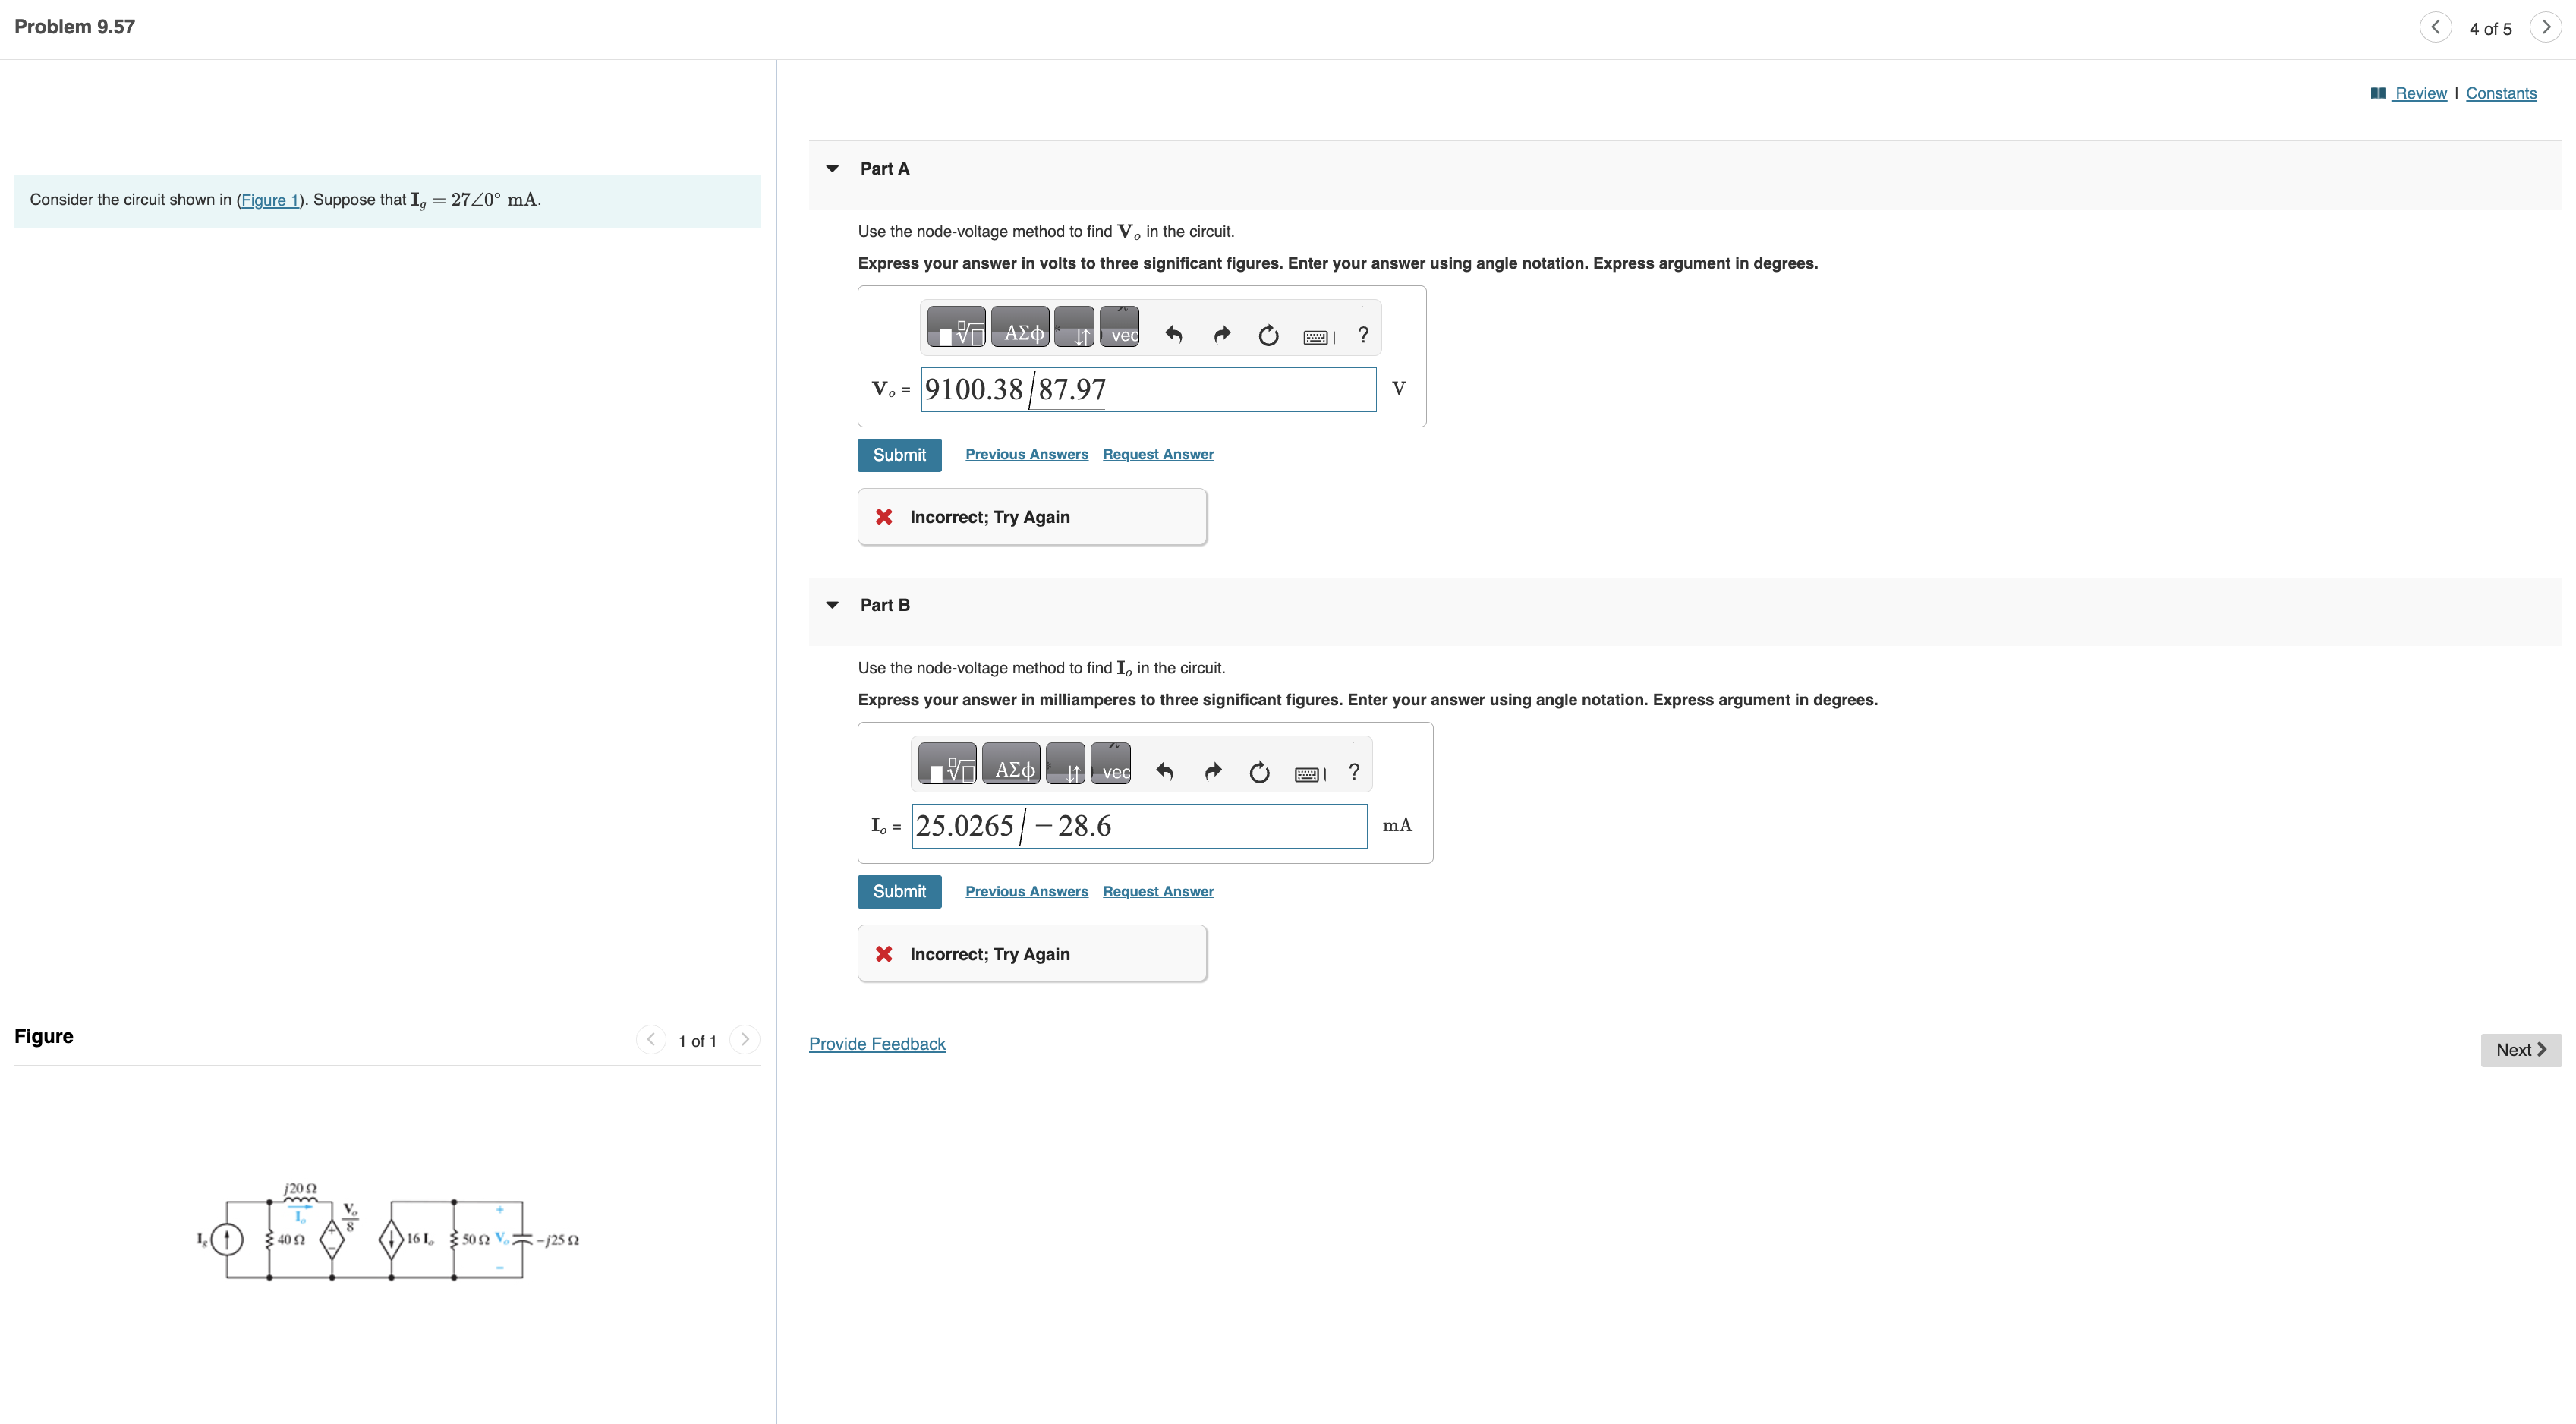Open the Part B Greek symbols menu
The image size is (2576, 1424).
click(x=1011, y=764)
